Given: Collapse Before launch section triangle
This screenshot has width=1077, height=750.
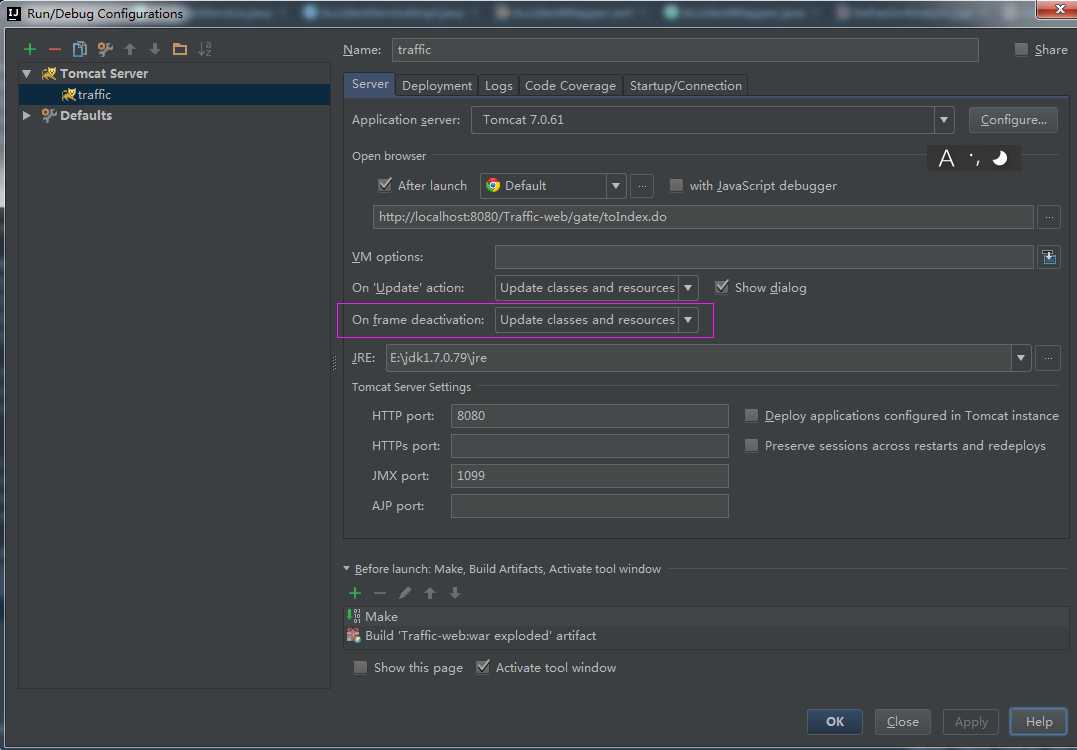Looking at the screenshot, I should (x=347, y=569).
